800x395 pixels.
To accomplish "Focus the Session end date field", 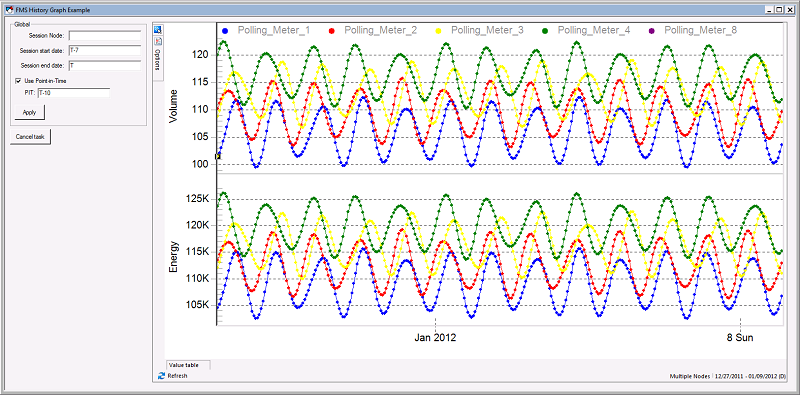I will [105, 65].
